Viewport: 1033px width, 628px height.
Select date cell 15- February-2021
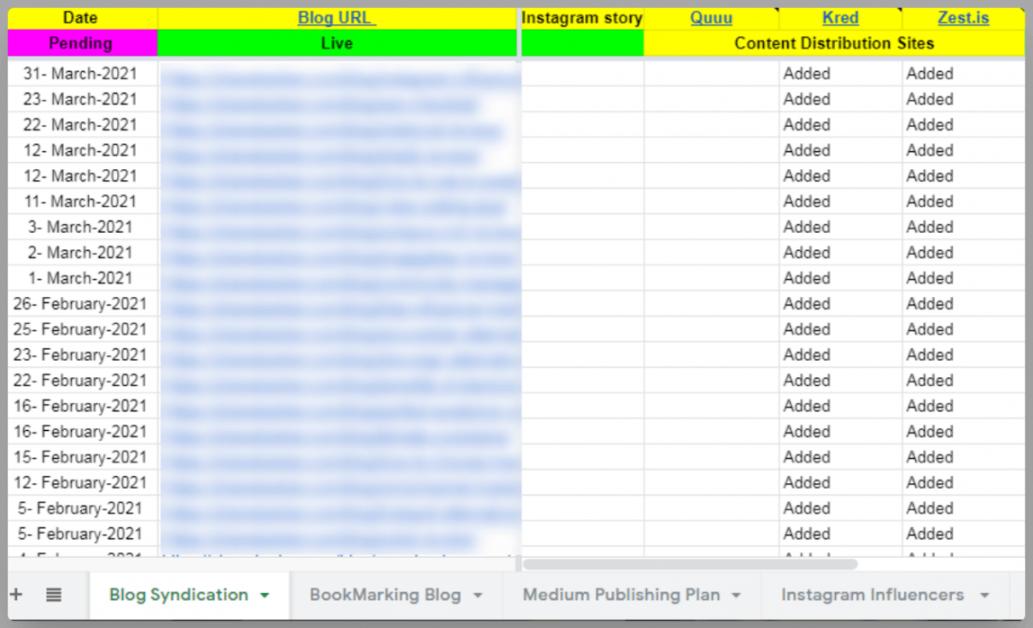(x=82, y=457)
